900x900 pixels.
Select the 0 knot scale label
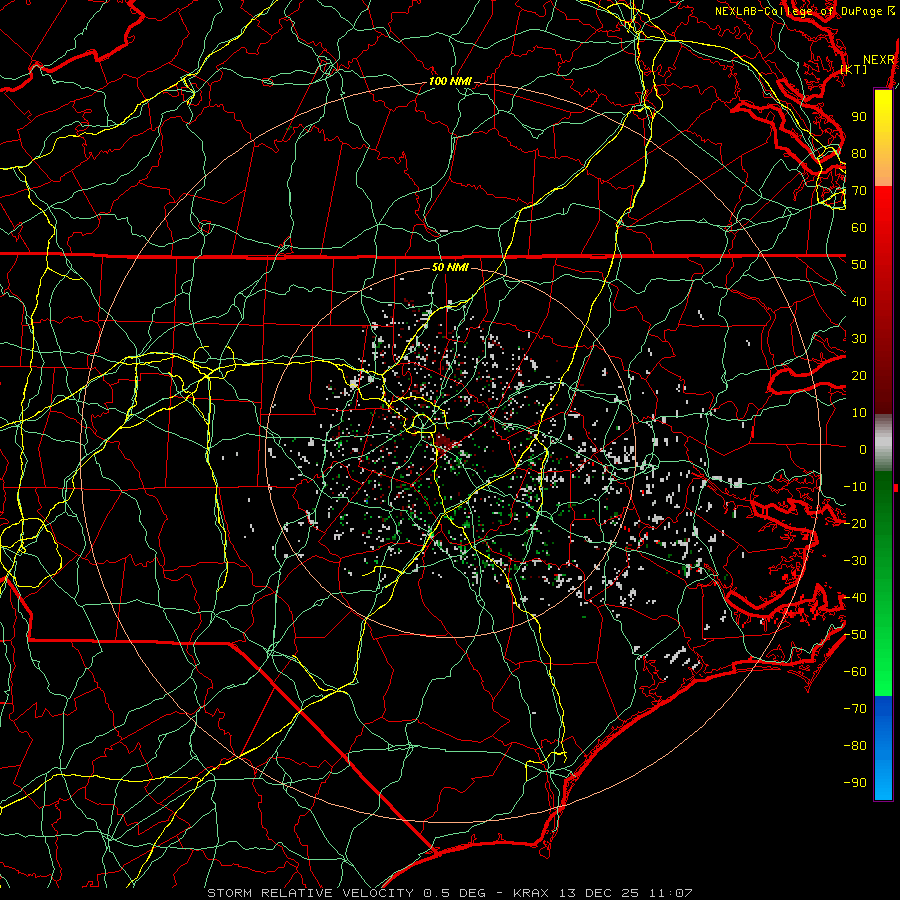click(x=863, y=450)
